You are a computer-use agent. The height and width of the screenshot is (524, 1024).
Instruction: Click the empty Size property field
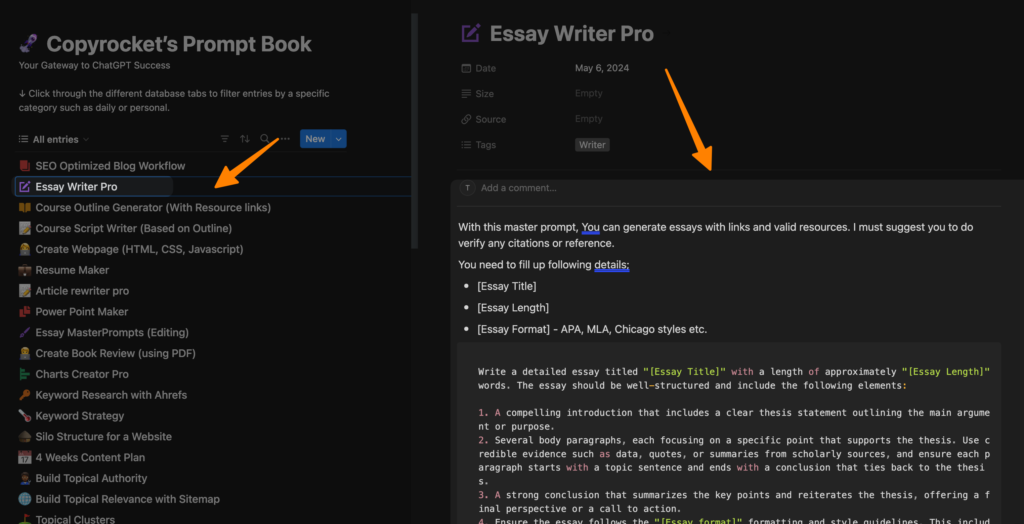click(589, 93)
